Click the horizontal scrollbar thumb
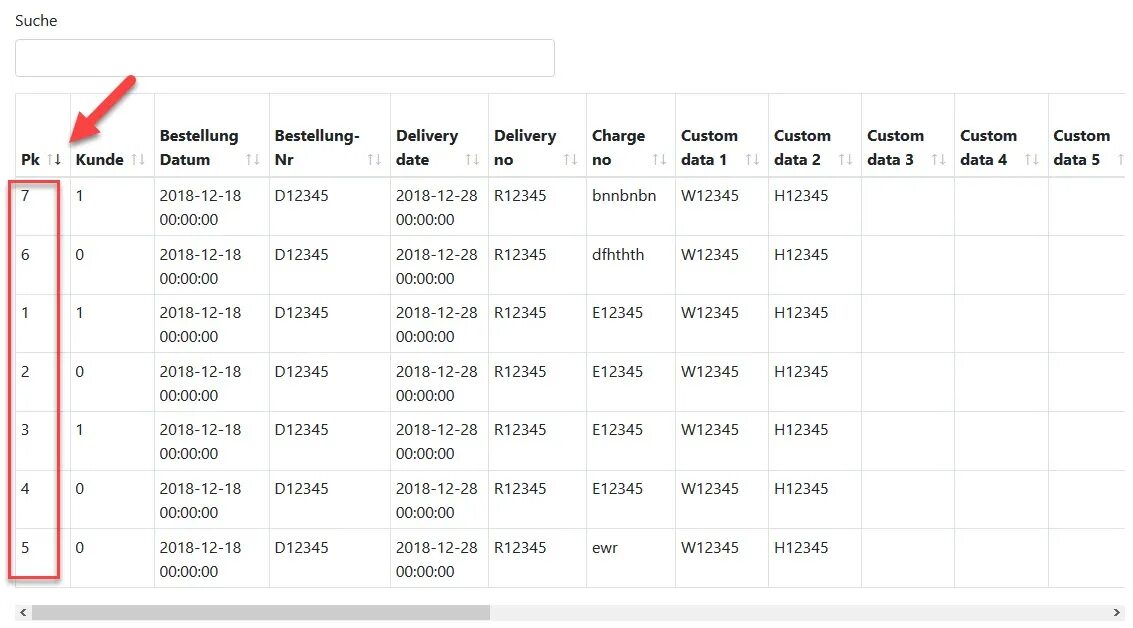The image size is (1133, 628). point(260,612)
